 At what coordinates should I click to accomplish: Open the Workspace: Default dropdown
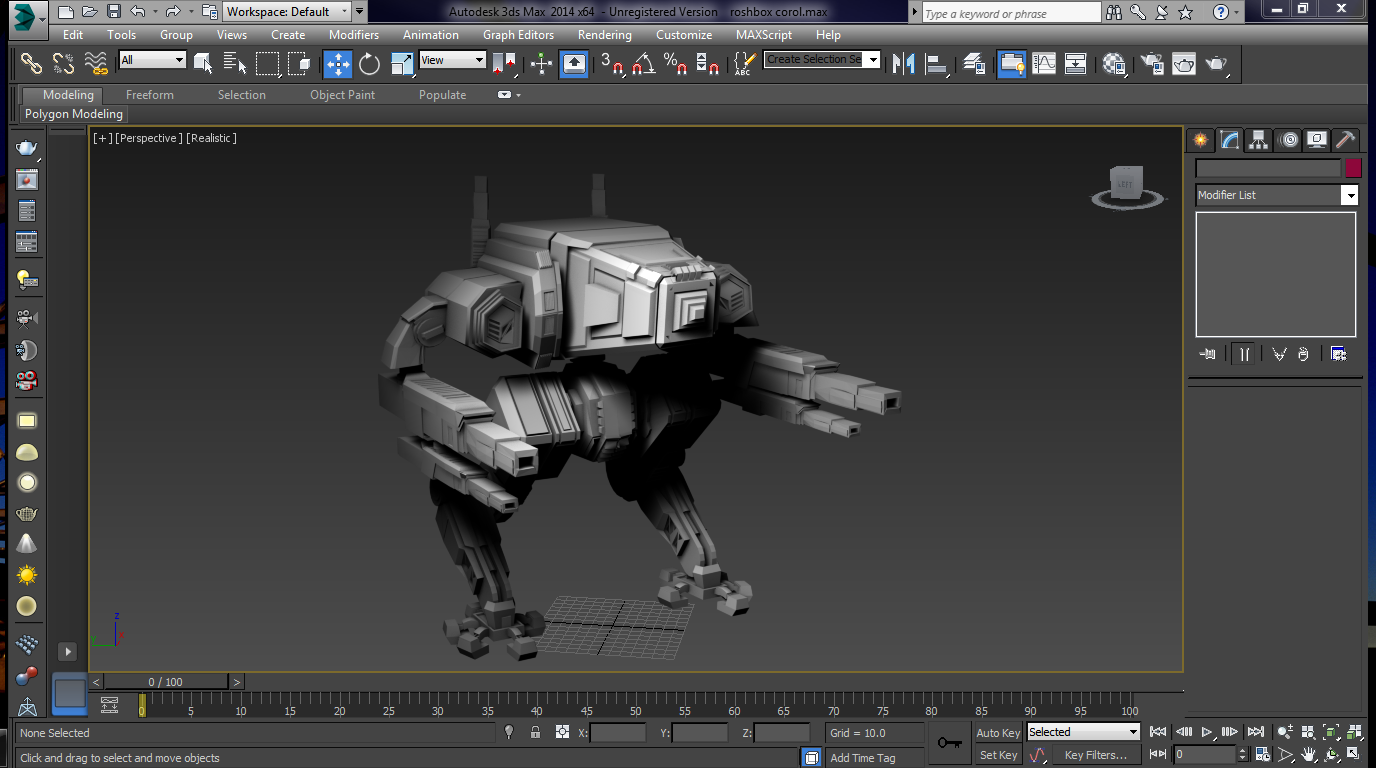click(286, 12)
